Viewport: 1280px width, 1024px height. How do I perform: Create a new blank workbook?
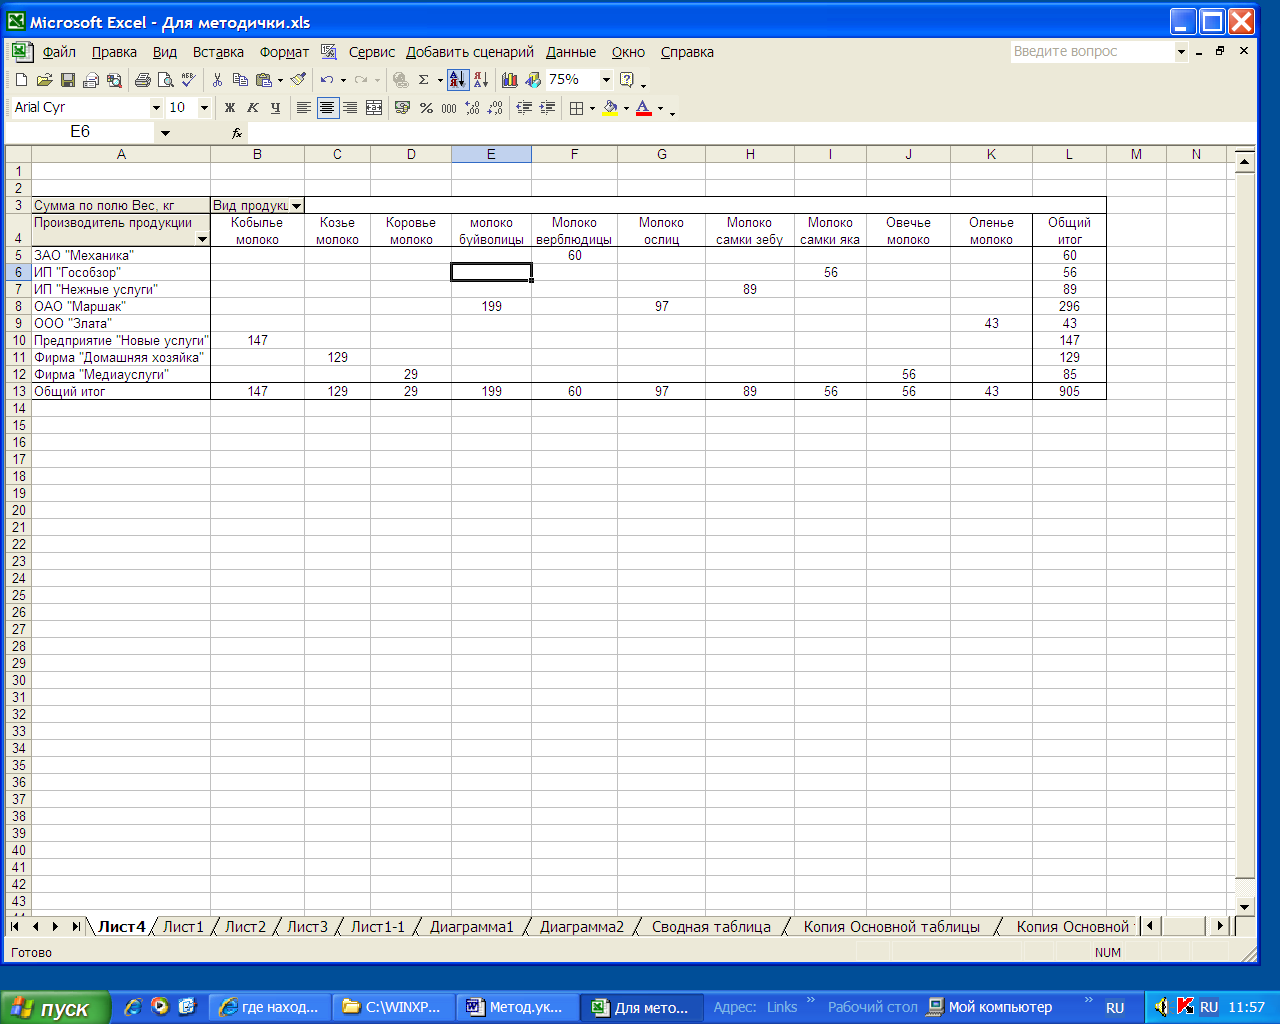coord(22,80)
